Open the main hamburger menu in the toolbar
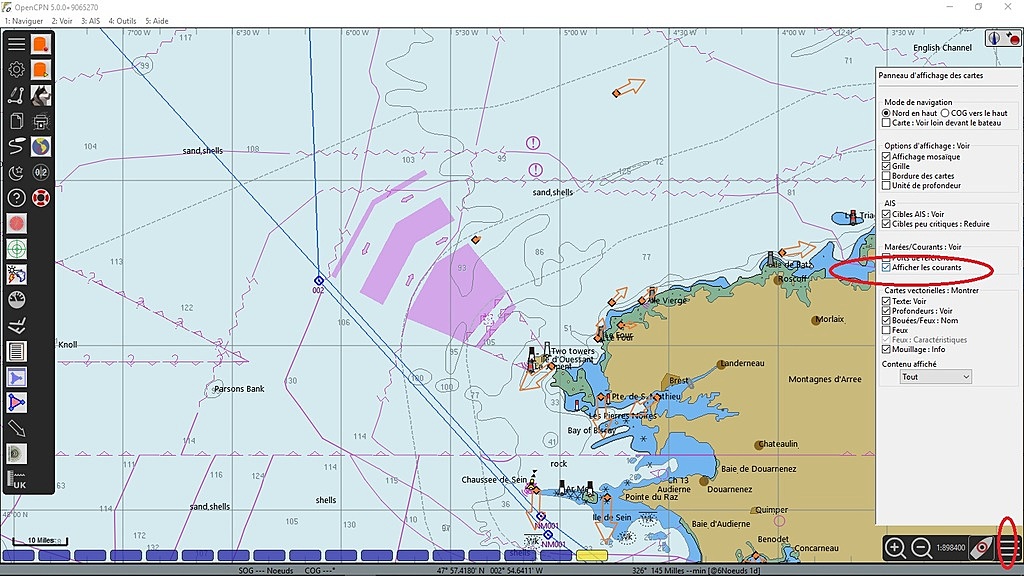This screenshot has width=1024, height=576. point(16,44)
